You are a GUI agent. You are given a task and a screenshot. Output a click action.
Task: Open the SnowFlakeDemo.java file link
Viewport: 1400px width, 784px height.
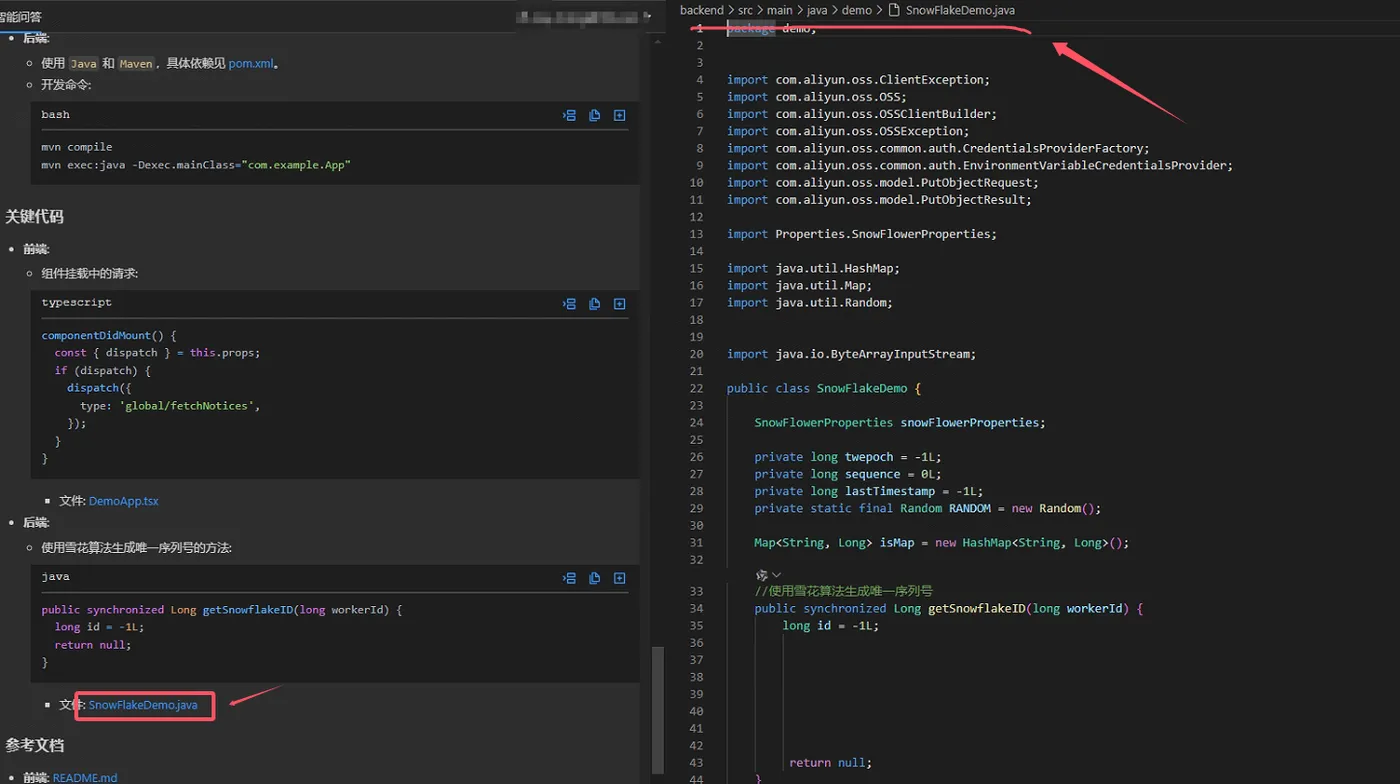143,705
